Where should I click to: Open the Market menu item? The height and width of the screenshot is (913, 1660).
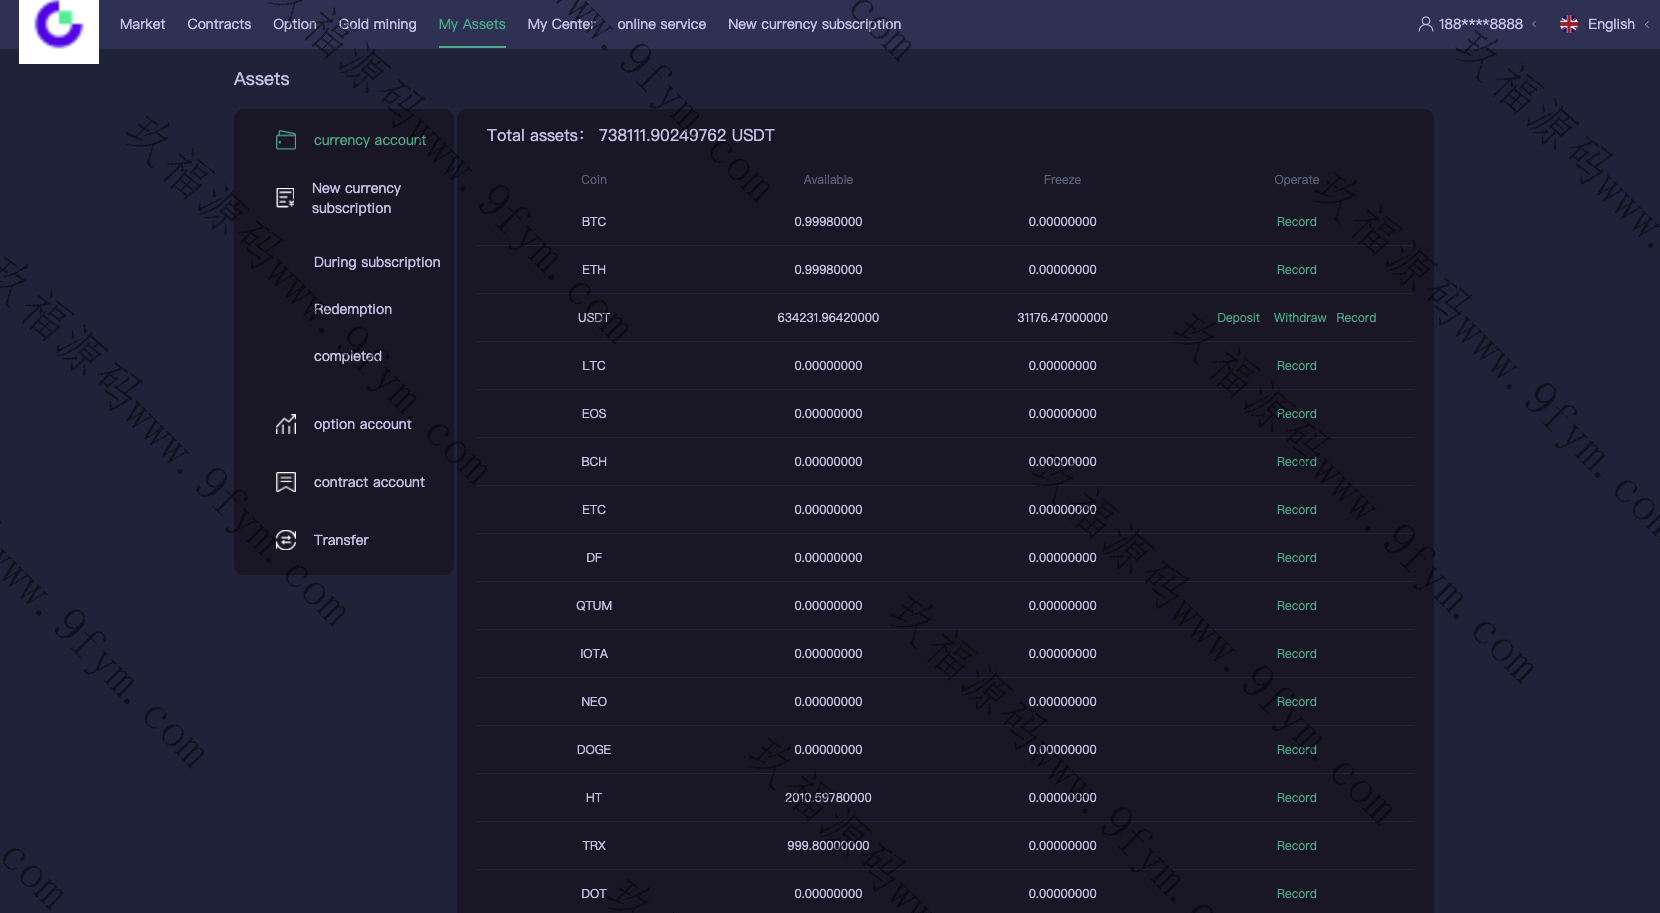142,24
